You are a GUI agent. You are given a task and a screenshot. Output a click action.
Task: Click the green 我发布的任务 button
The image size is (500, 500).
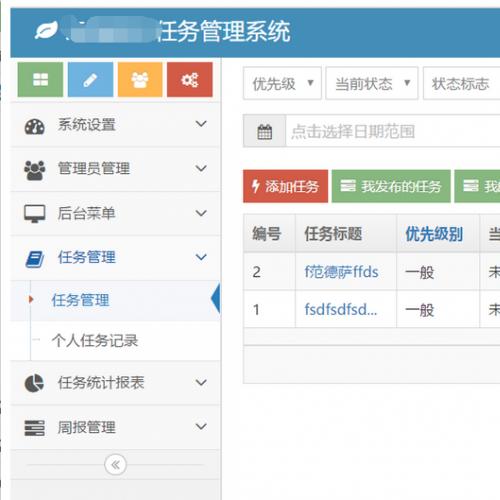coord(391,186)
